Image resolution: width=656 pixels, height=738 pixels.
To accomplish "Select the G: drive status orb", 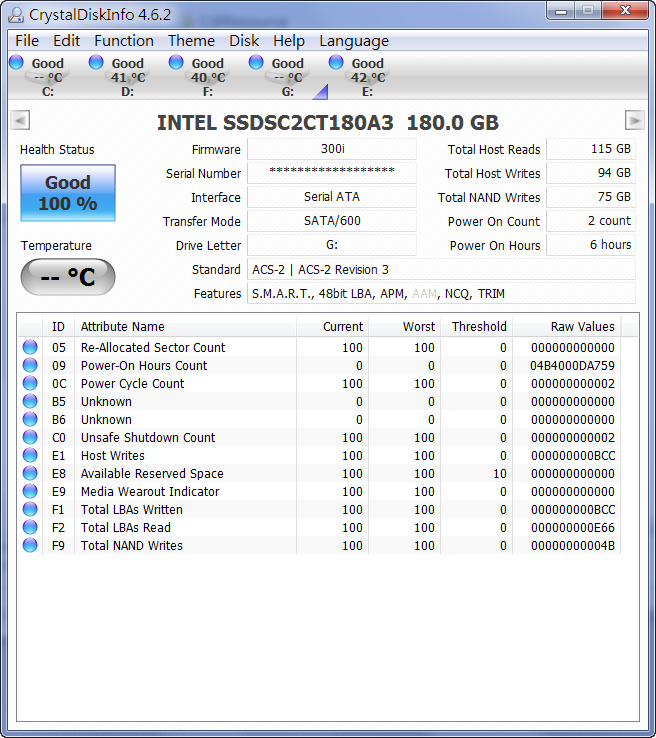I will pos(256,62).
